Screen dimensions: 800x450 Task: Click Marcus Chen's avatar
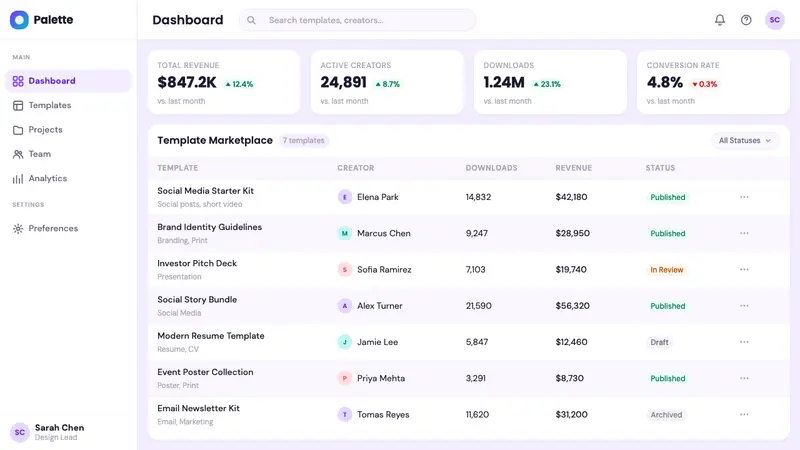pos(345,233)
